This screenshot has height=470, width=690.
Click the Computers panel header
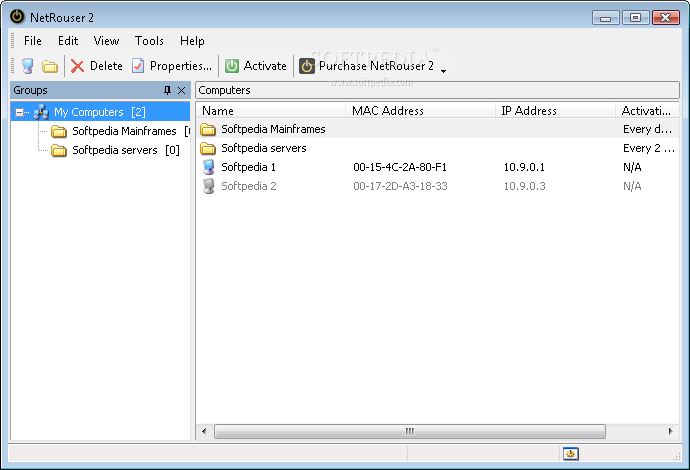[437, 90]
